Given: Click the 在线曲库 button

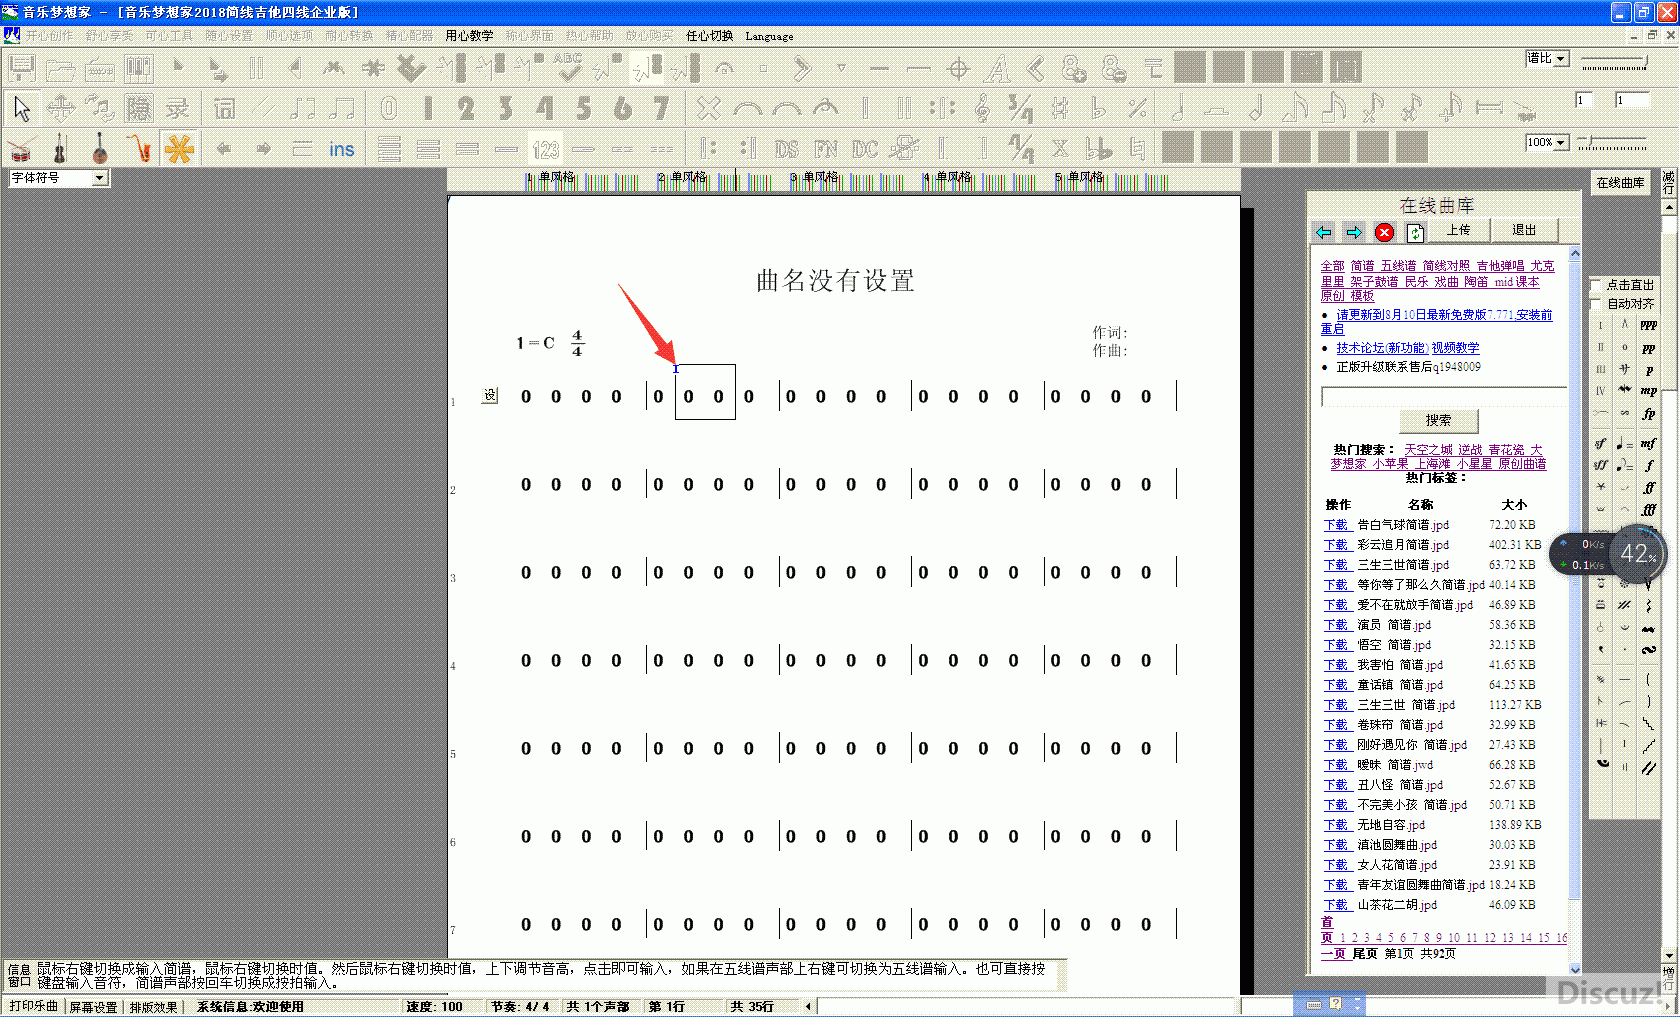Looking at the screenshot, I should (1620, 183).
